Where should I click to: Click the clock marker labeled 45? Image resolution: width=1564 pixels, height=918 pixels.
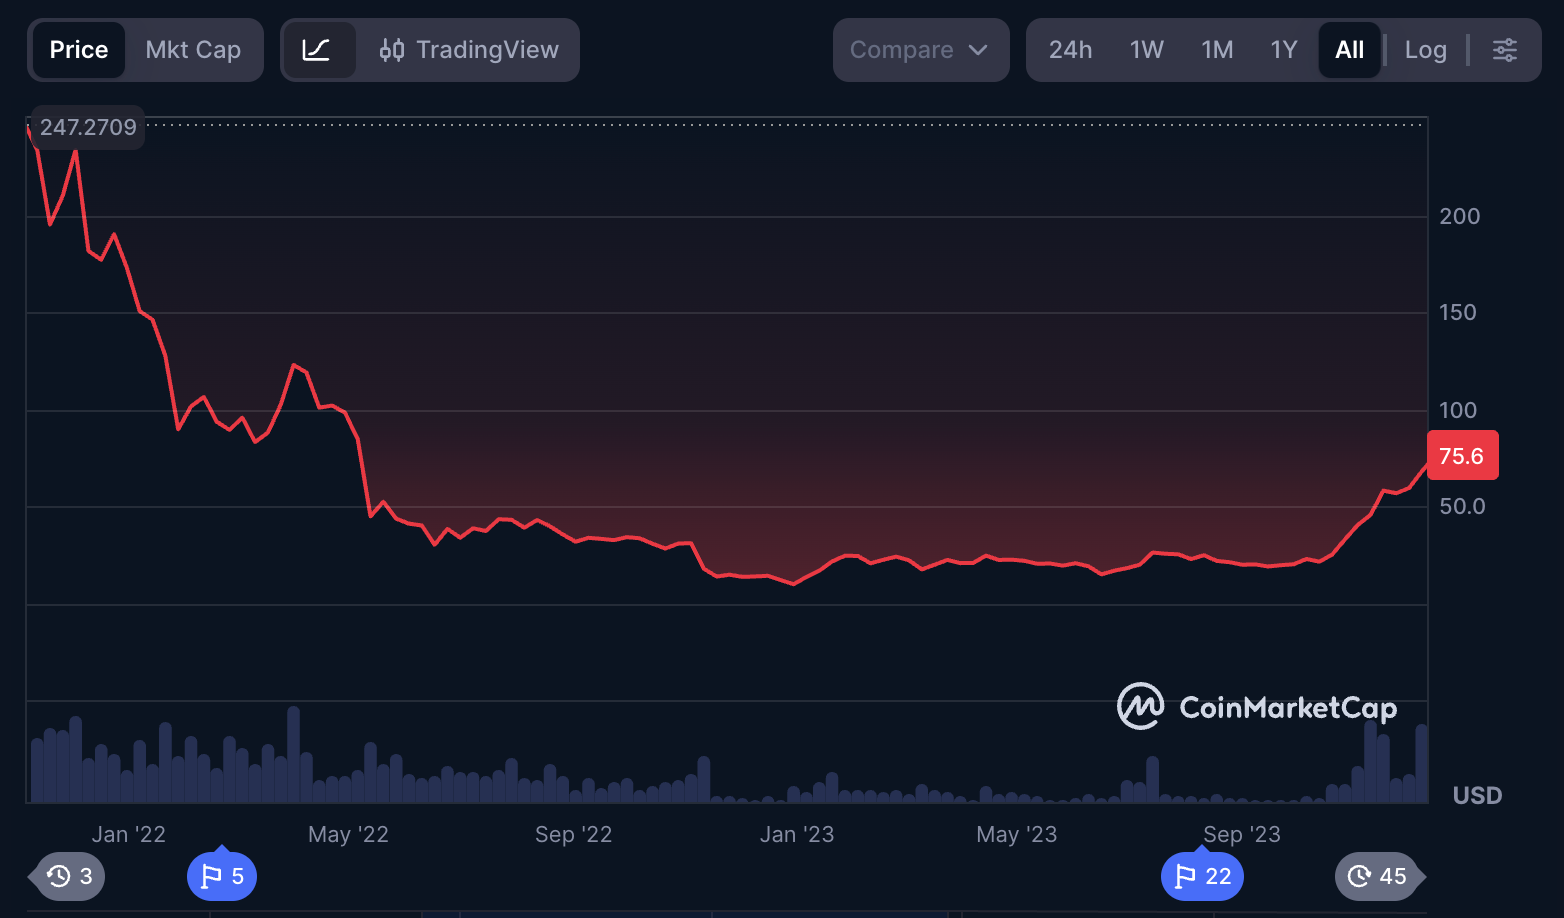pyautogui.click(x=1380, y=876)
